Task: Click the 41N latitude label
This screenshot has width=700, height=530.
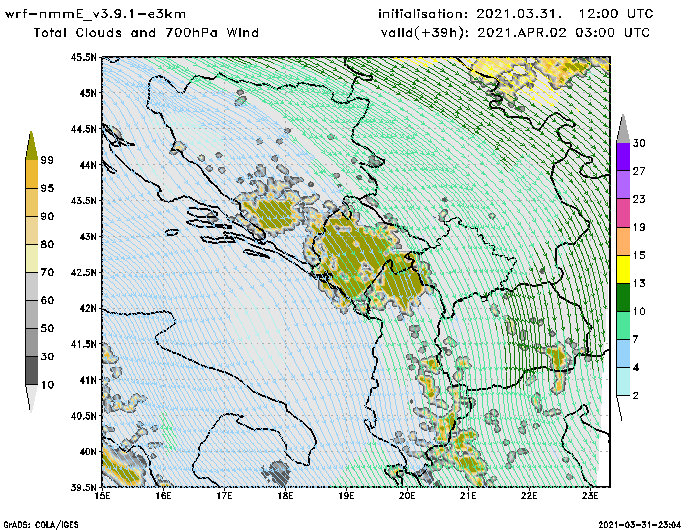Action: pos(88,380)
